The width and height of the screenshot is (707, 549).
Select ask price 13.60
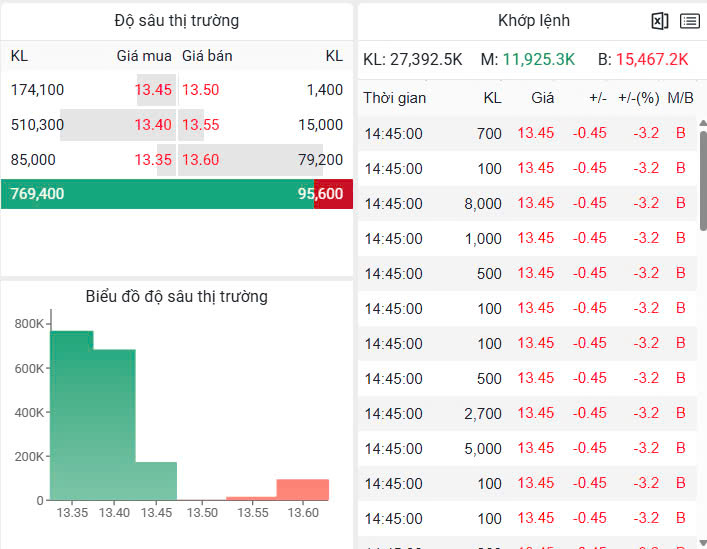pyautogui.click(x=200, y=160)
